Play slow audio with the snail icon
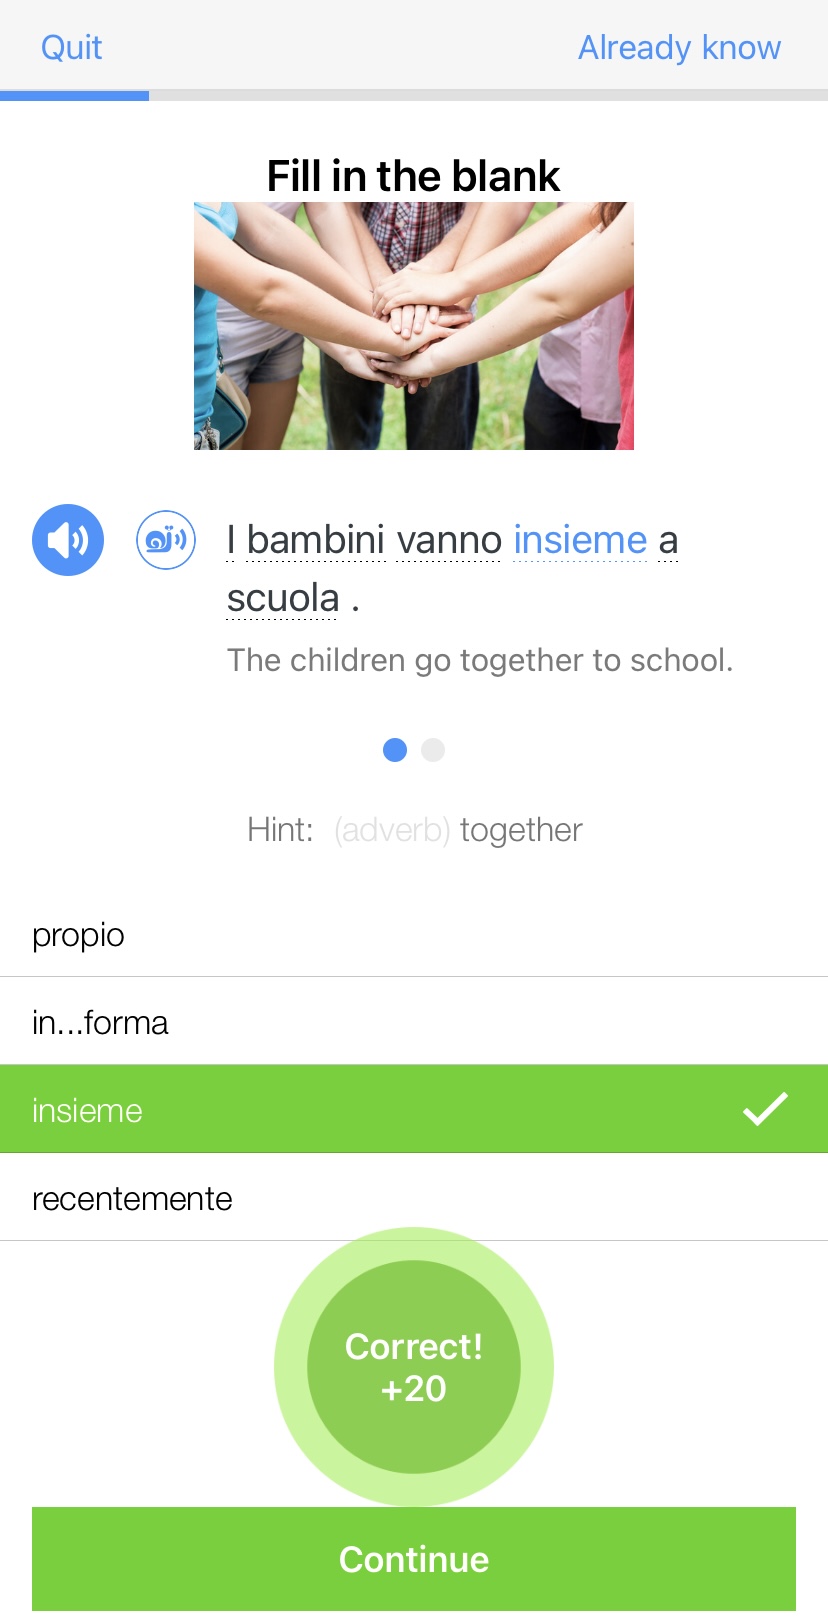 pos(166,540)
